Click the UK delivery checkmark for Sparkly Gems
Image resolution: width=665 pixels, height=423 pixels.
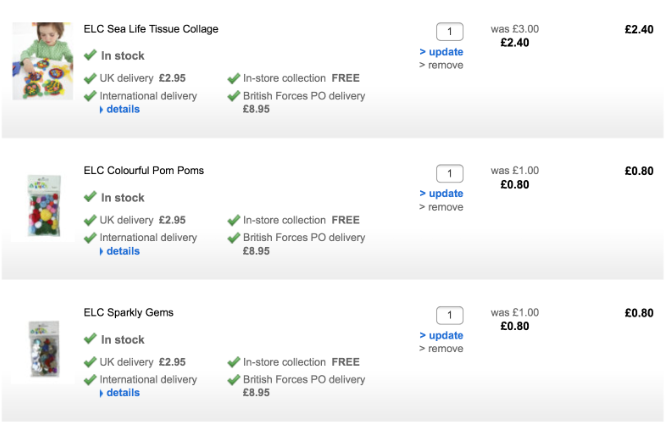90,362
